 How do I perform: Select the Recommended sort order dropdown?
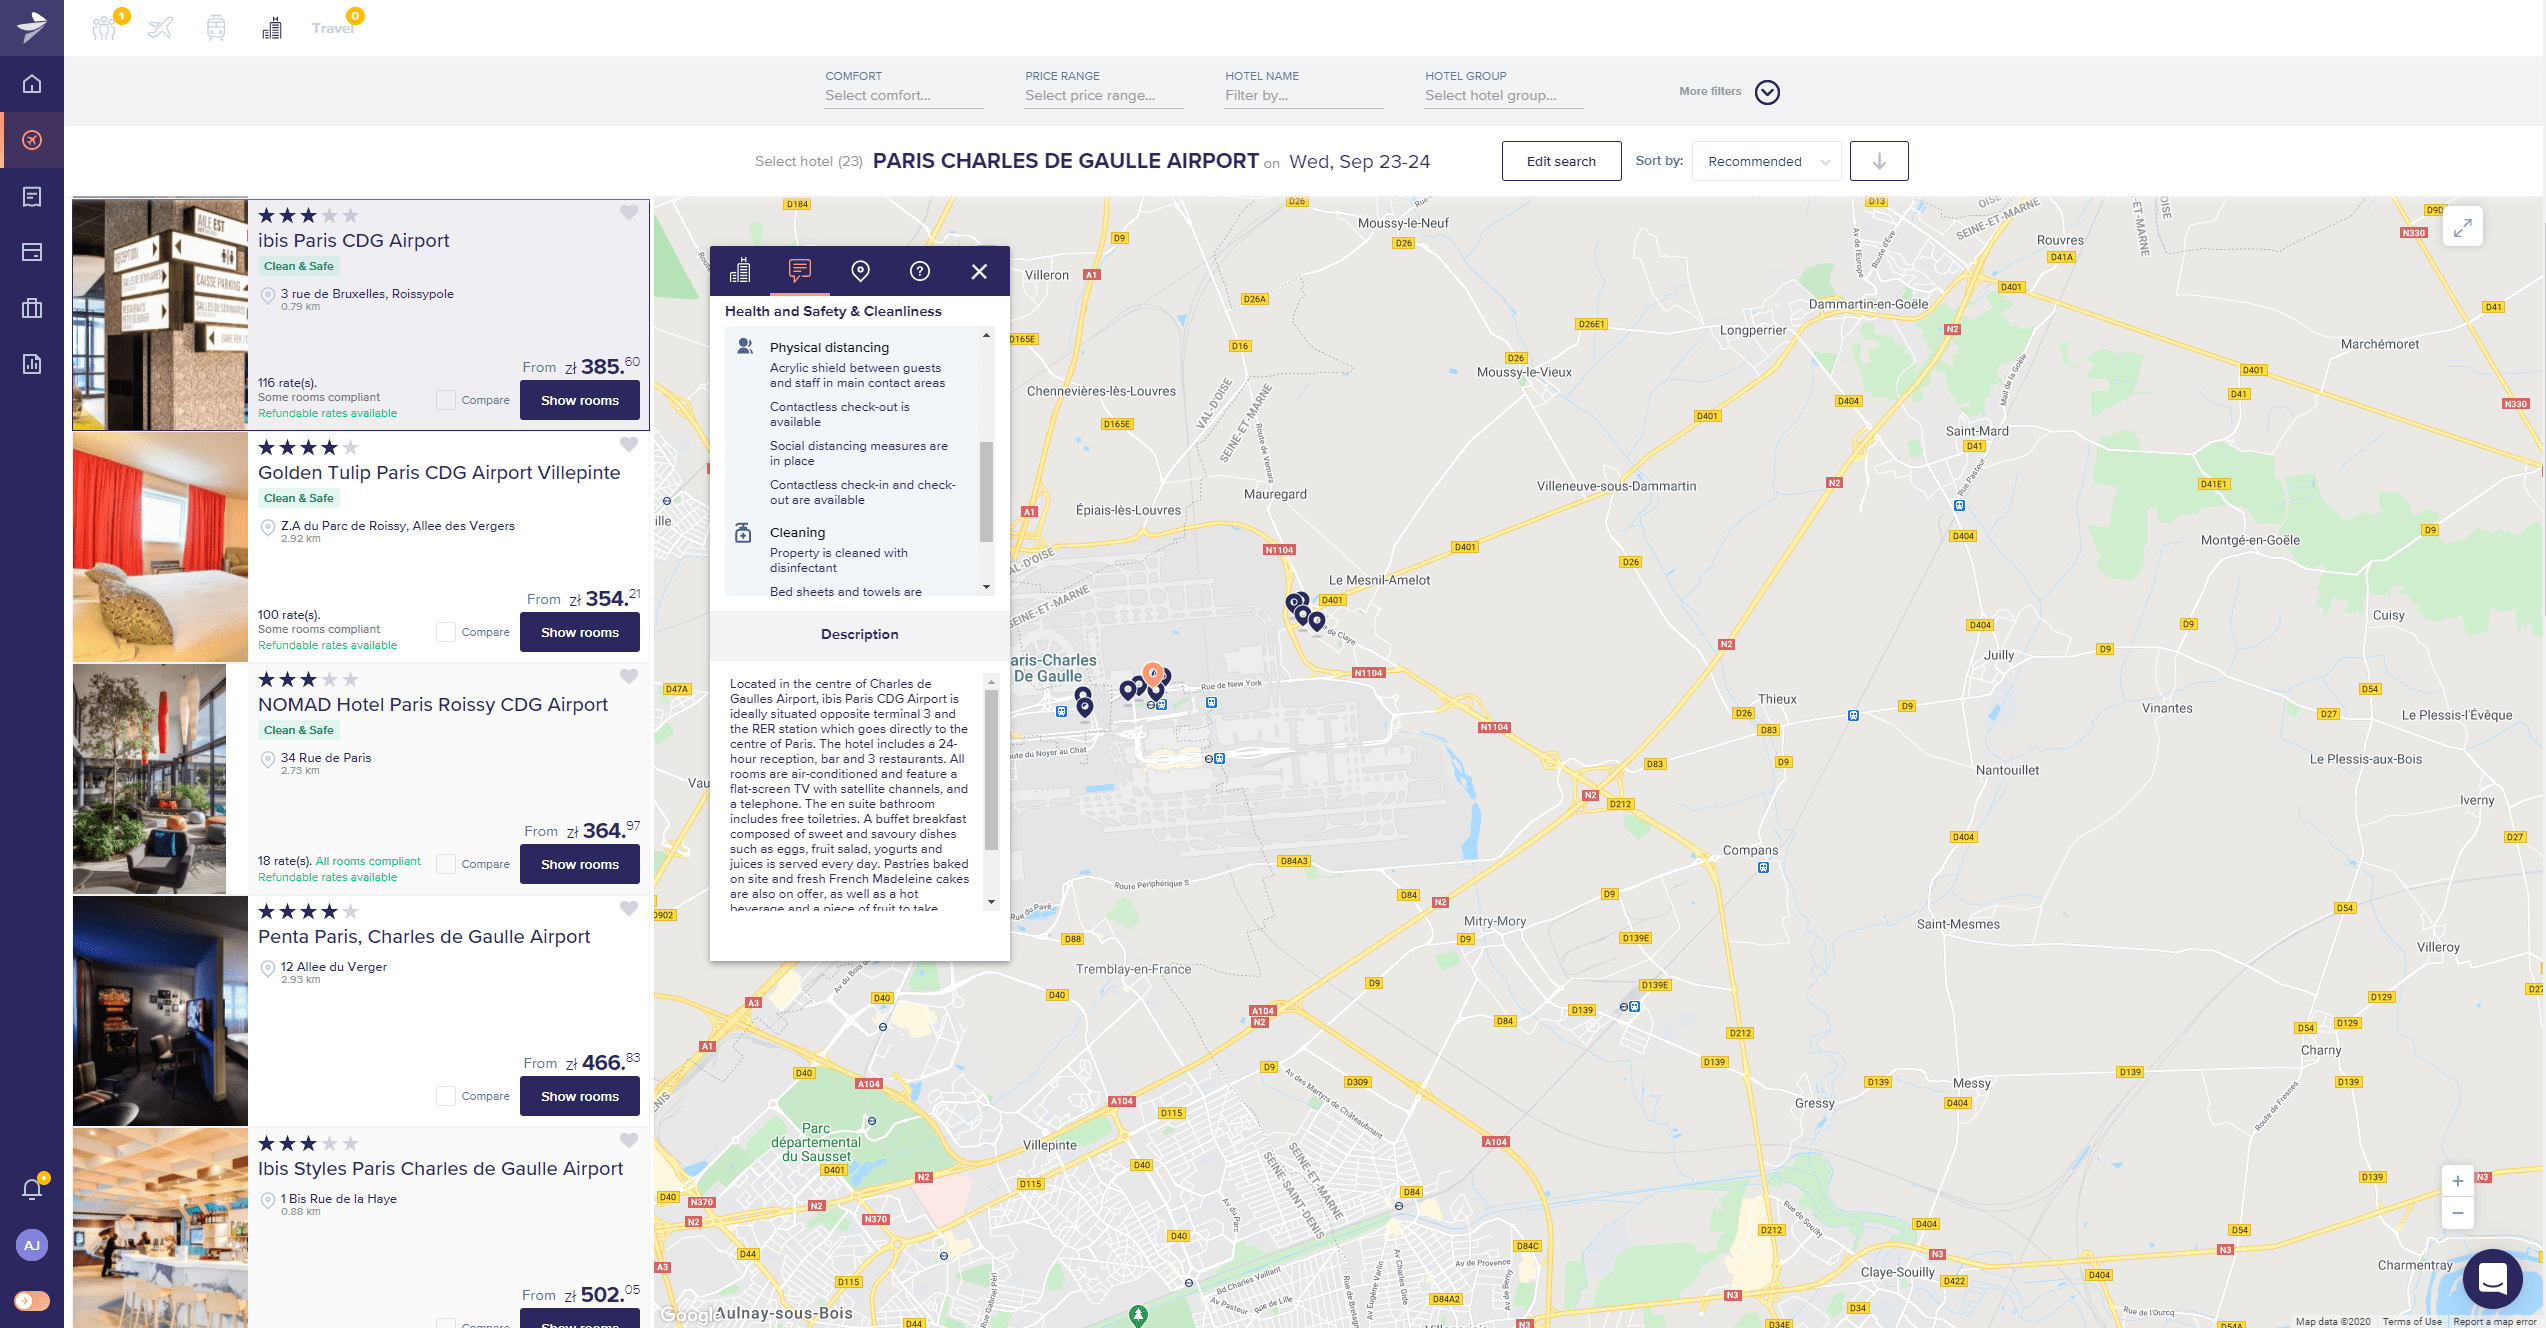tap(1766, 160)
